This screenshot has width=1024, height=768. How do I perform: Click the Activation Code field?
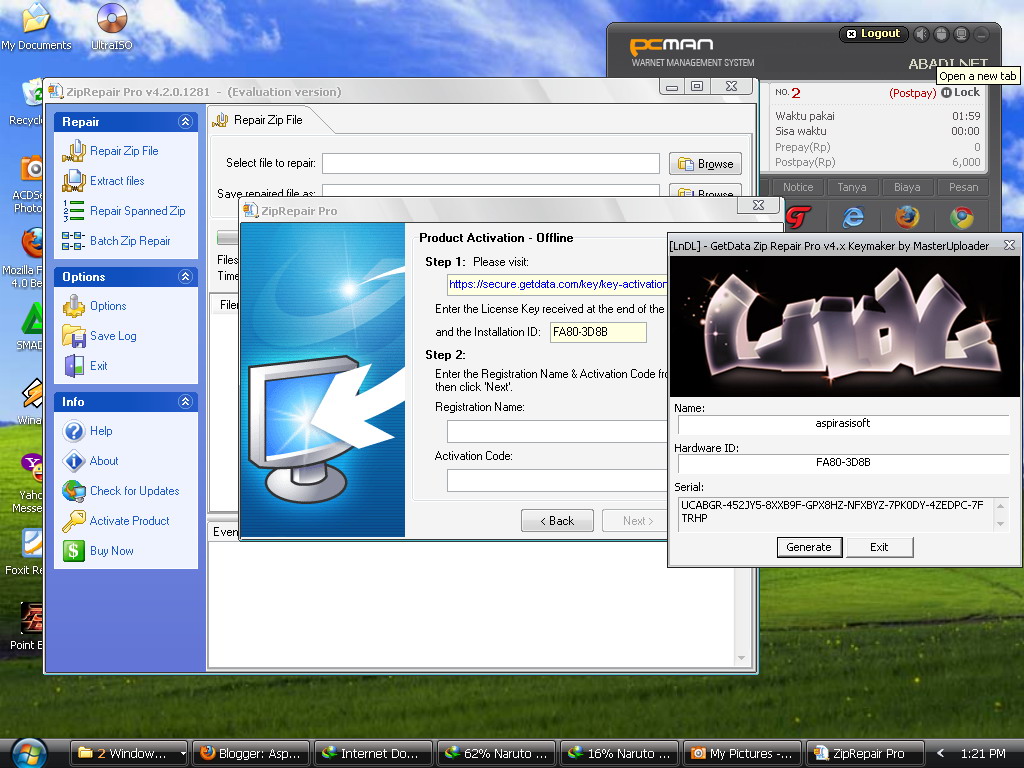coord(557,481)
